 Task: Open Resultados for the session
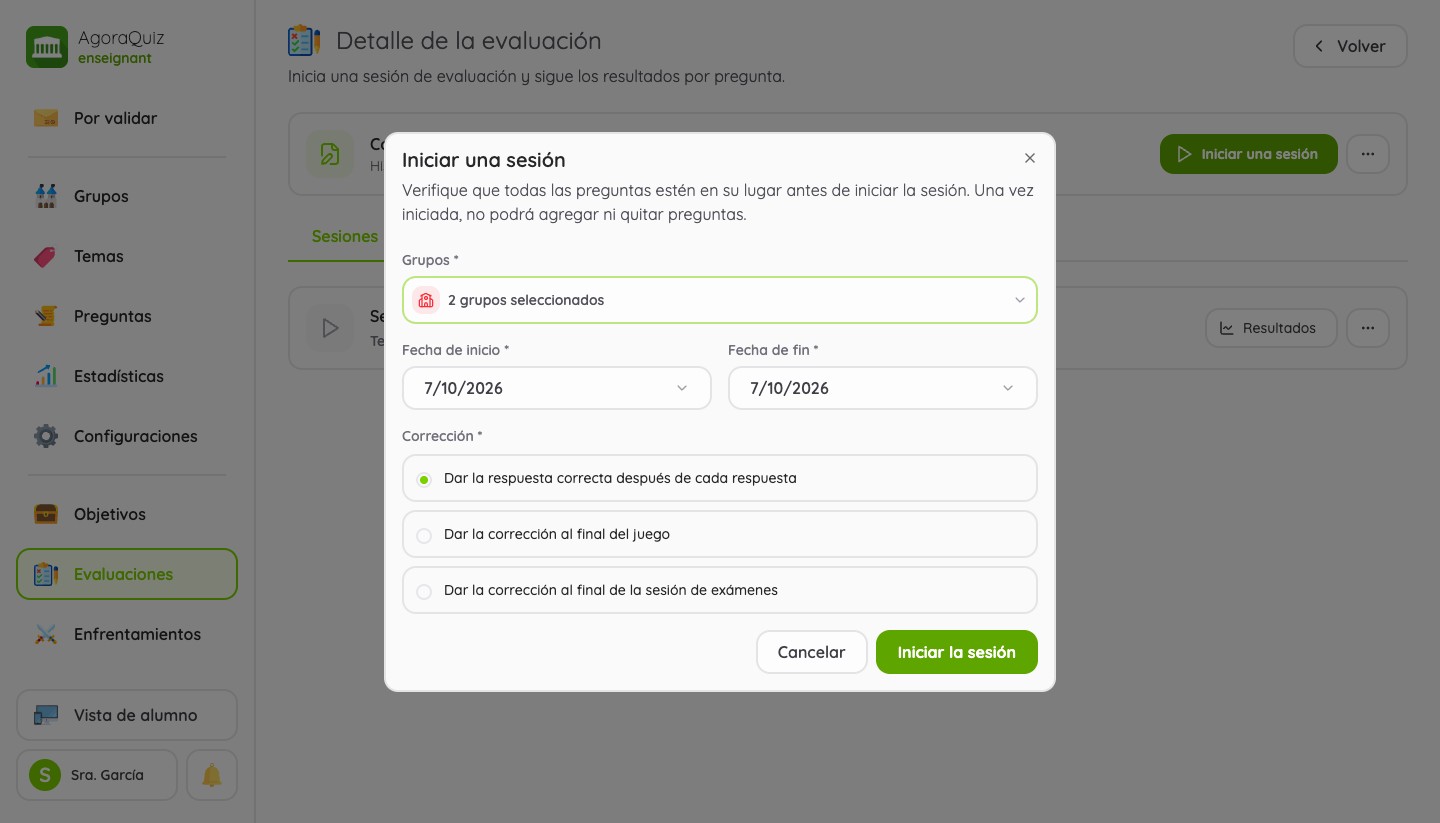coord(1271,328)
